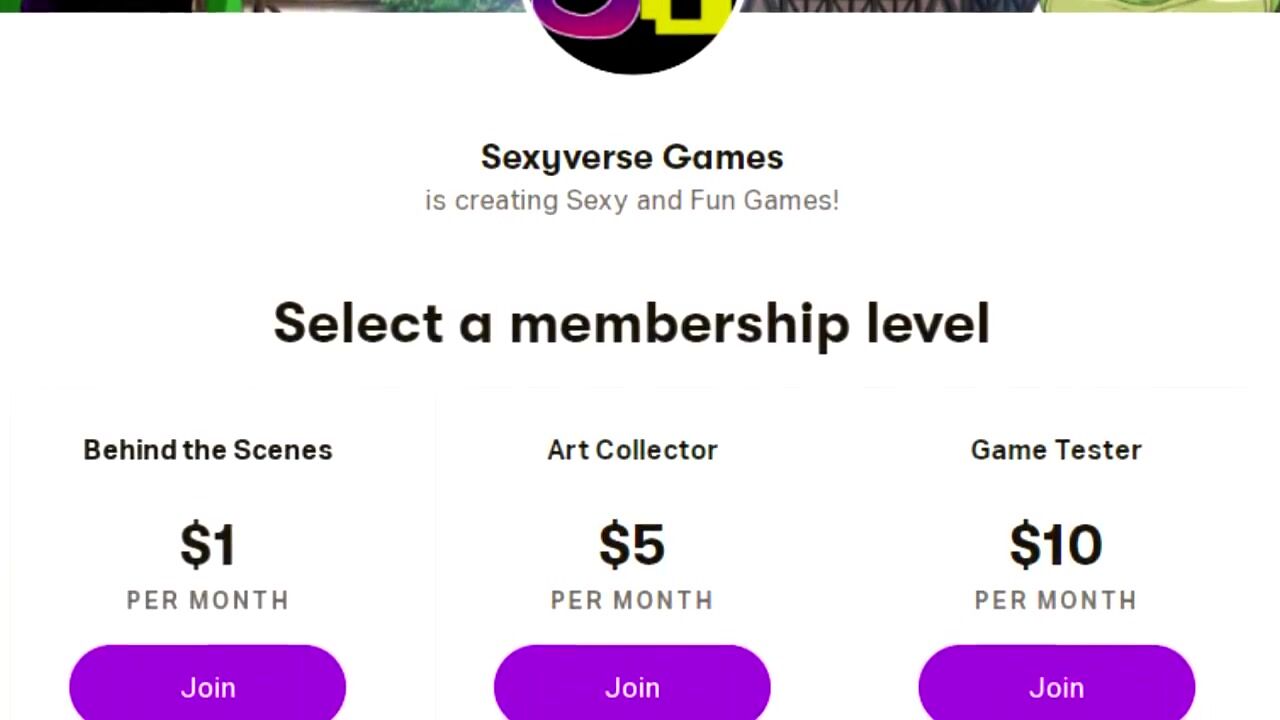Open the Sexyverse Games creator name
1280x720 pixels.
[x=632, y=157]
